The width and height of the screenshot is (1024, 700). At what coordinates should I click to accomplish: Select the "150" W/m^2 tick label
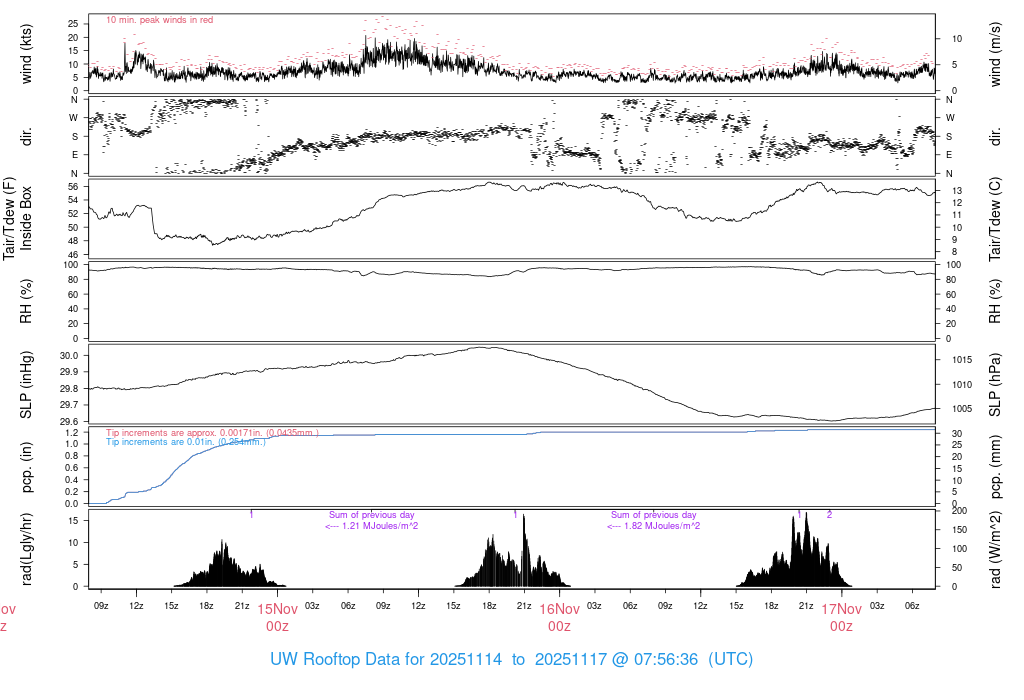(959, 530)
